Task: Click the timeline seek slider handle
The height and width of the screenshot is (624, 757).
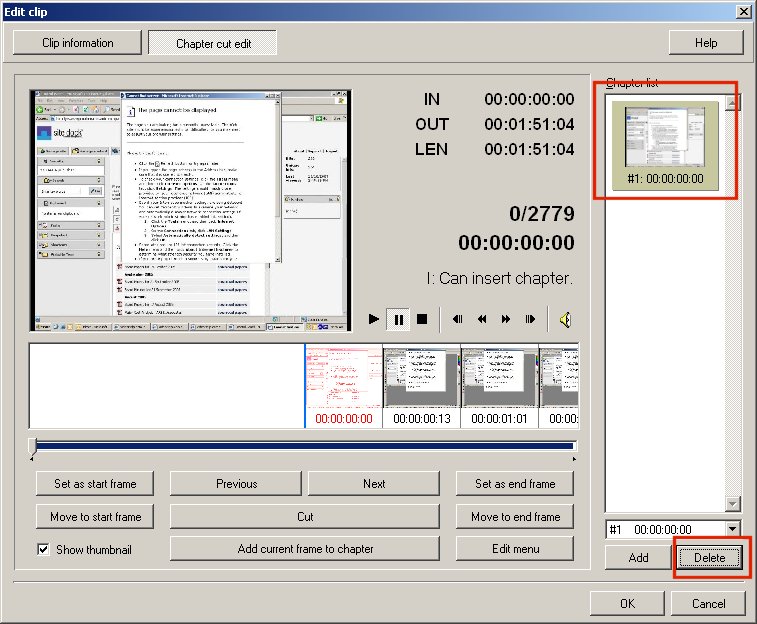Action: [32, 446]
